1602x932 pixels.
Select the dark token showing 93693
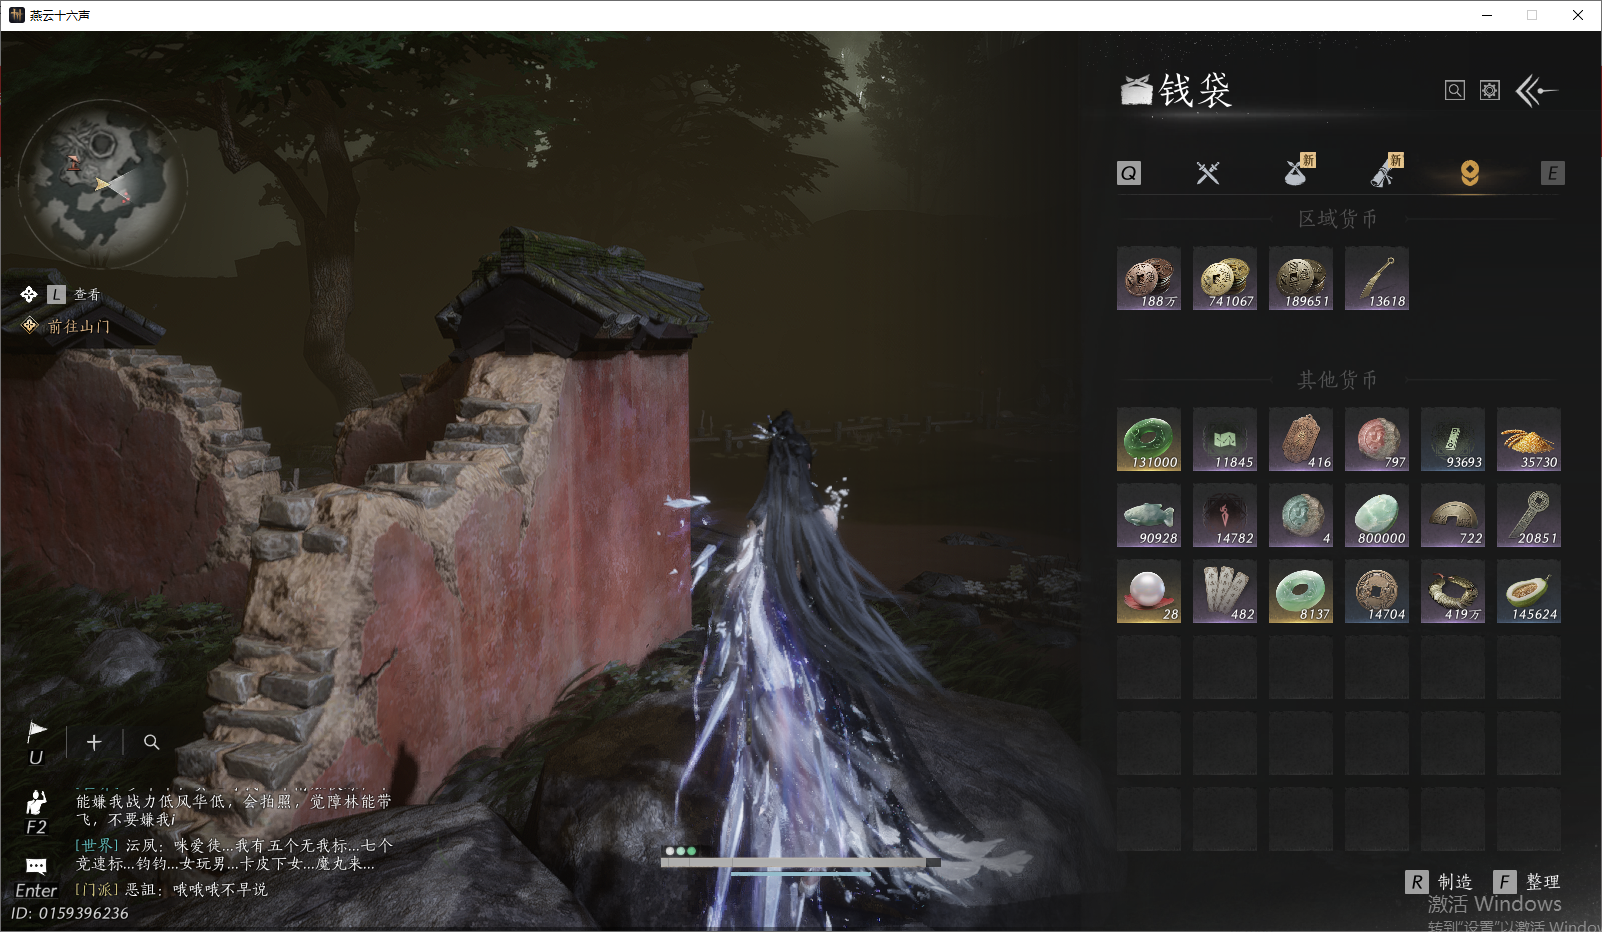(1453, 439)
